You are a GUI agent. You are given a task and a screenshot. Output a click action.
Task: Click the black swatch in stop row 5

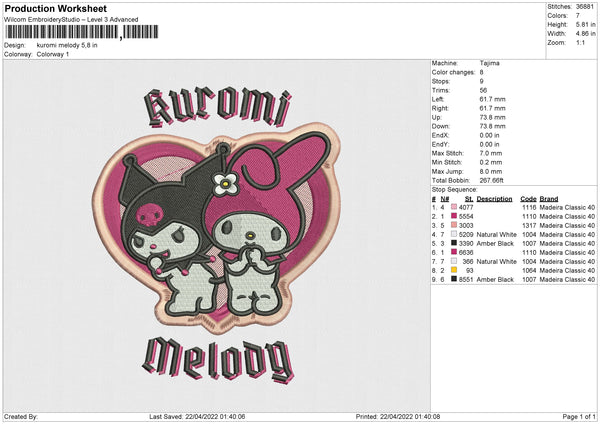click(454, 243)
